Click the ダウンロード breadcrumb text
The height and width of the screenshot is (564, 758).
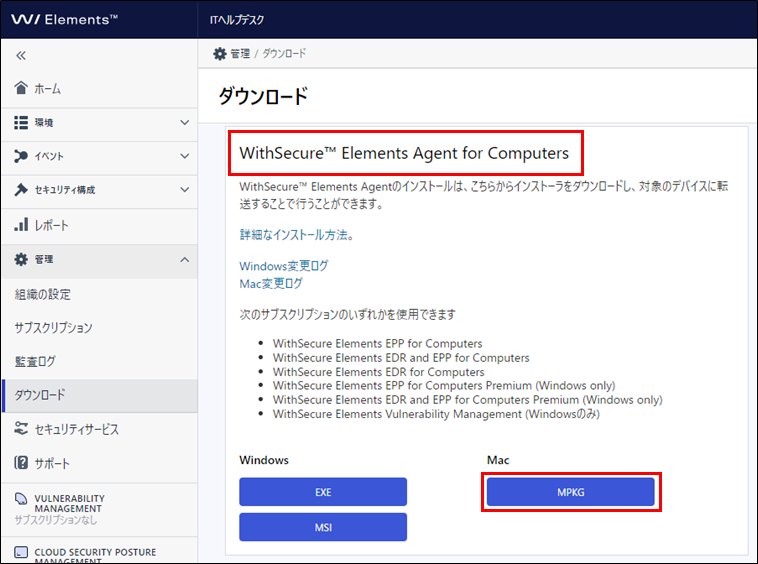(284, 54)
